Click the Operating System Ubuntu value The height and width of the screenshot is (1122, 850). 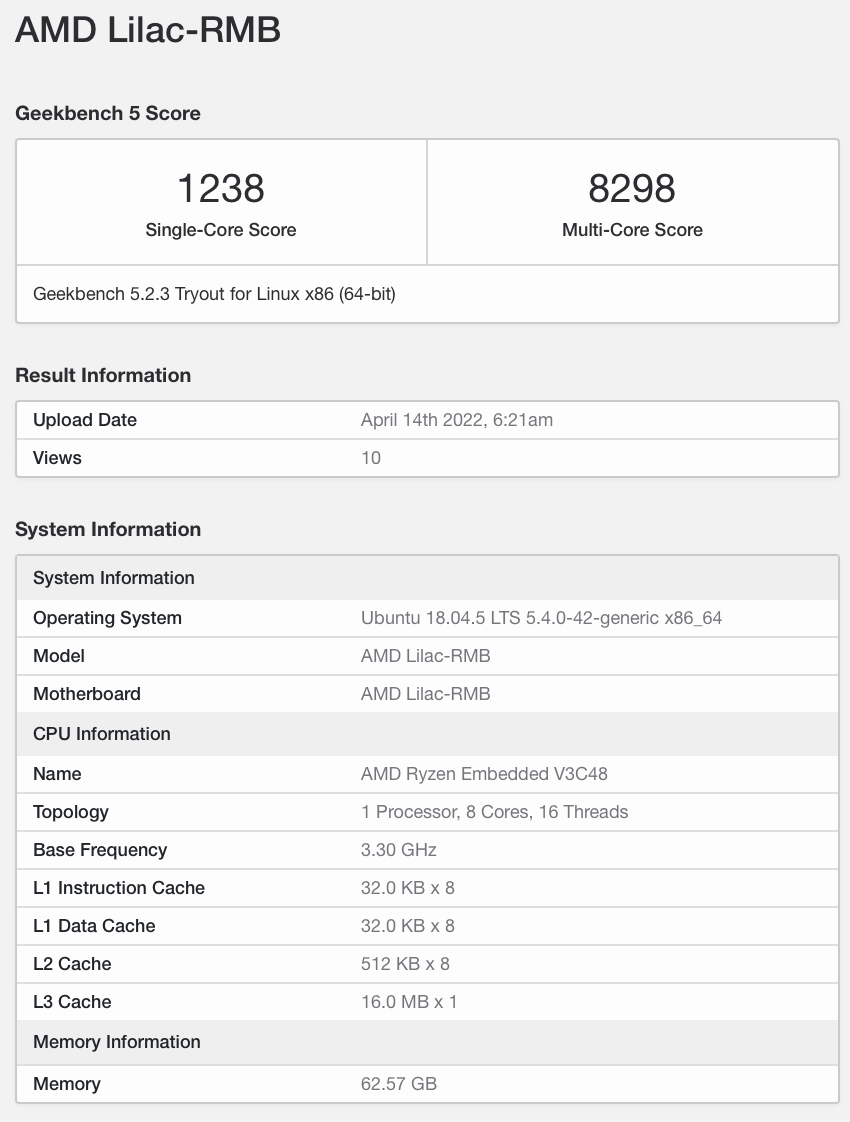click(x=541, y=618)
